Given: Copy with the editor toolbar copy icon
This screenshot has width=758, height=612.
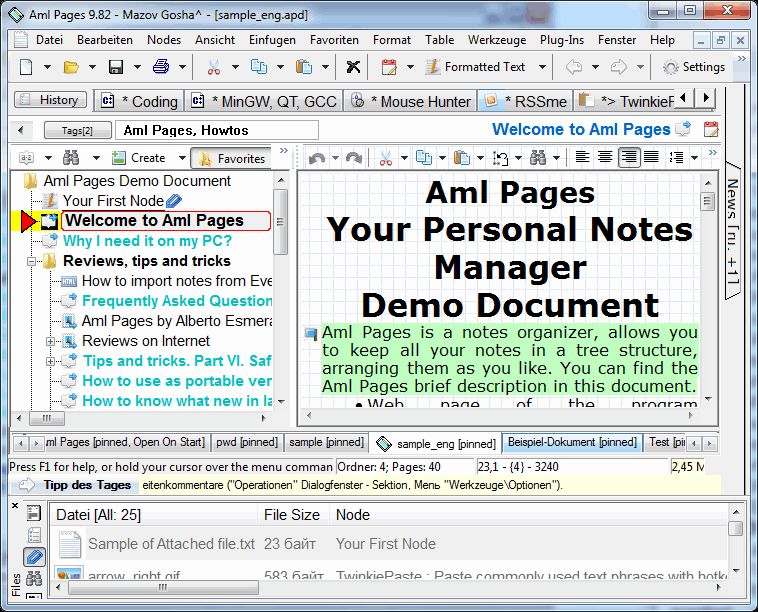Looking at the screenshot, I should (424, 158).
